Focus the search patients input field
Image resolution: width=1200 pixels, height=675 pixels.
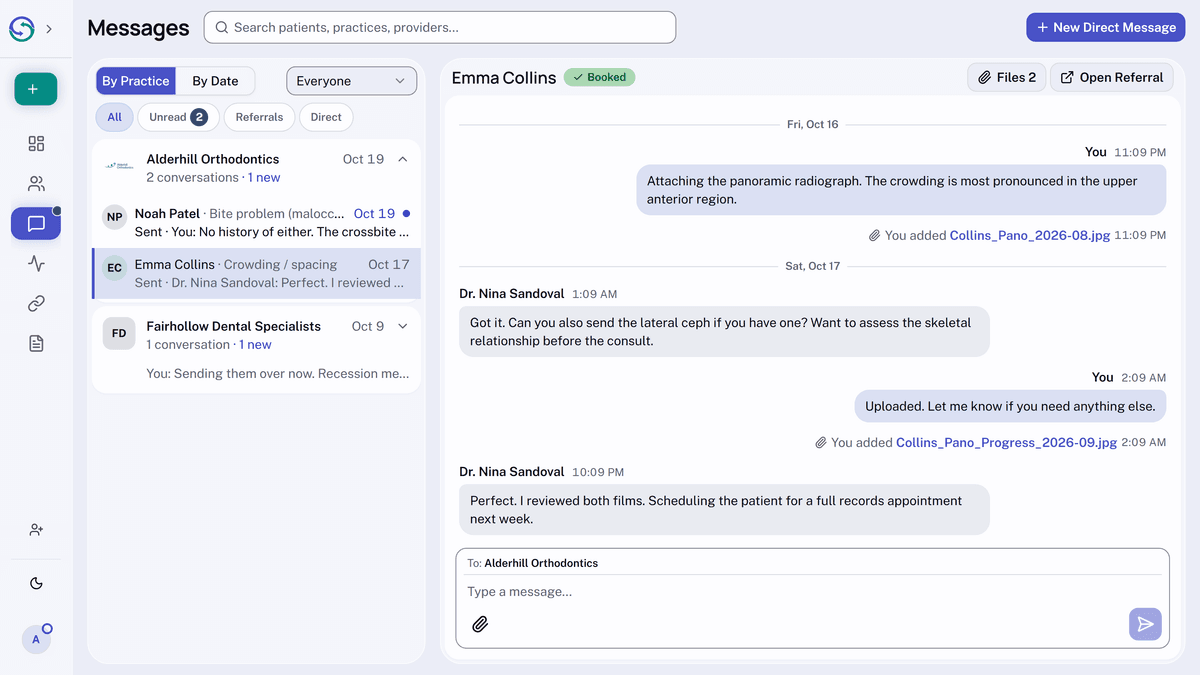[x=440, y=28]
